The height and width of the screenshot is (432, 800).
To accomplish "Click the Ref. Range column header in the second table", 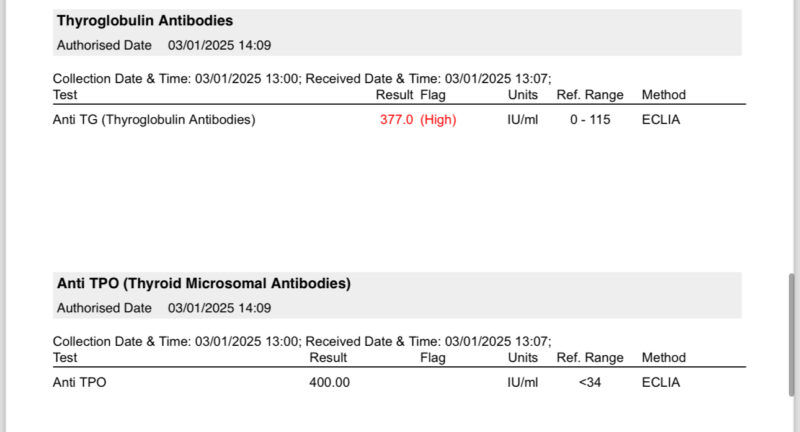I will point(590,358).
